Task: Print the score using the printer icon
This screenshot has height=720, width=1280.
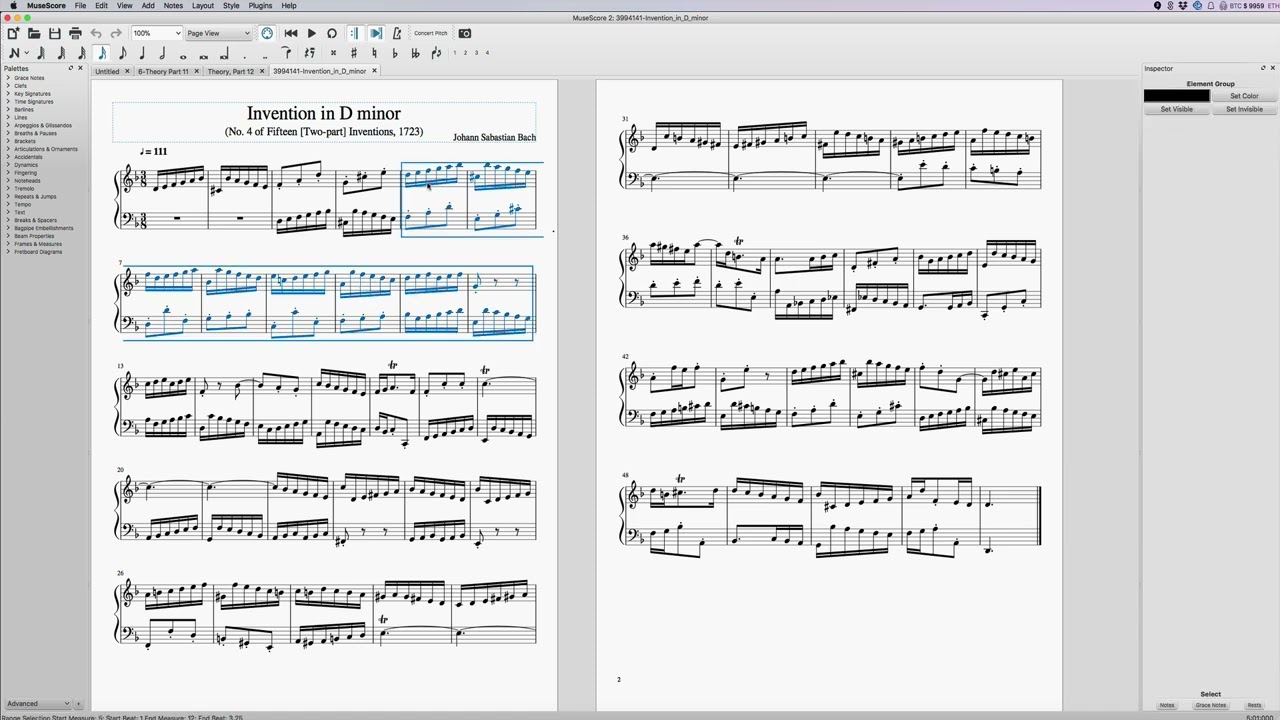Action: 75,33
